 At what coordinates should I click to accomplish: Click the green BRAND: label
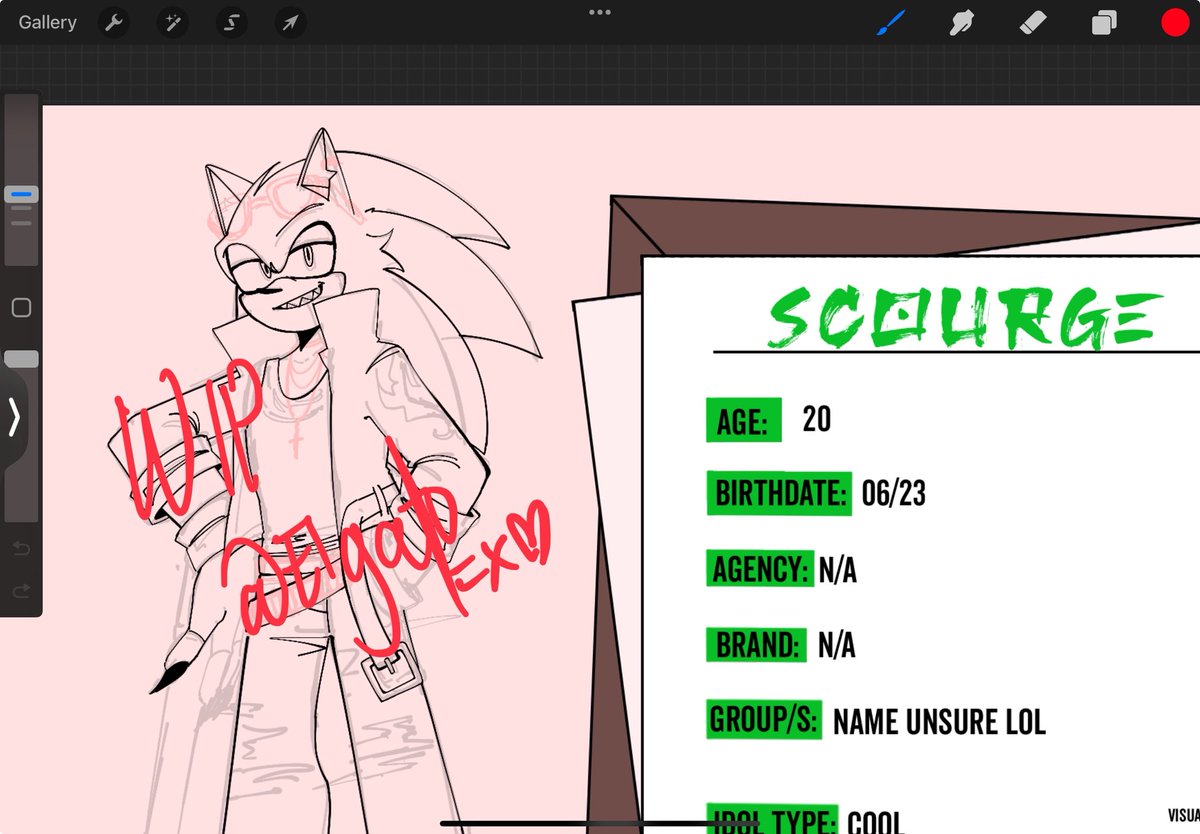[756, 645]
